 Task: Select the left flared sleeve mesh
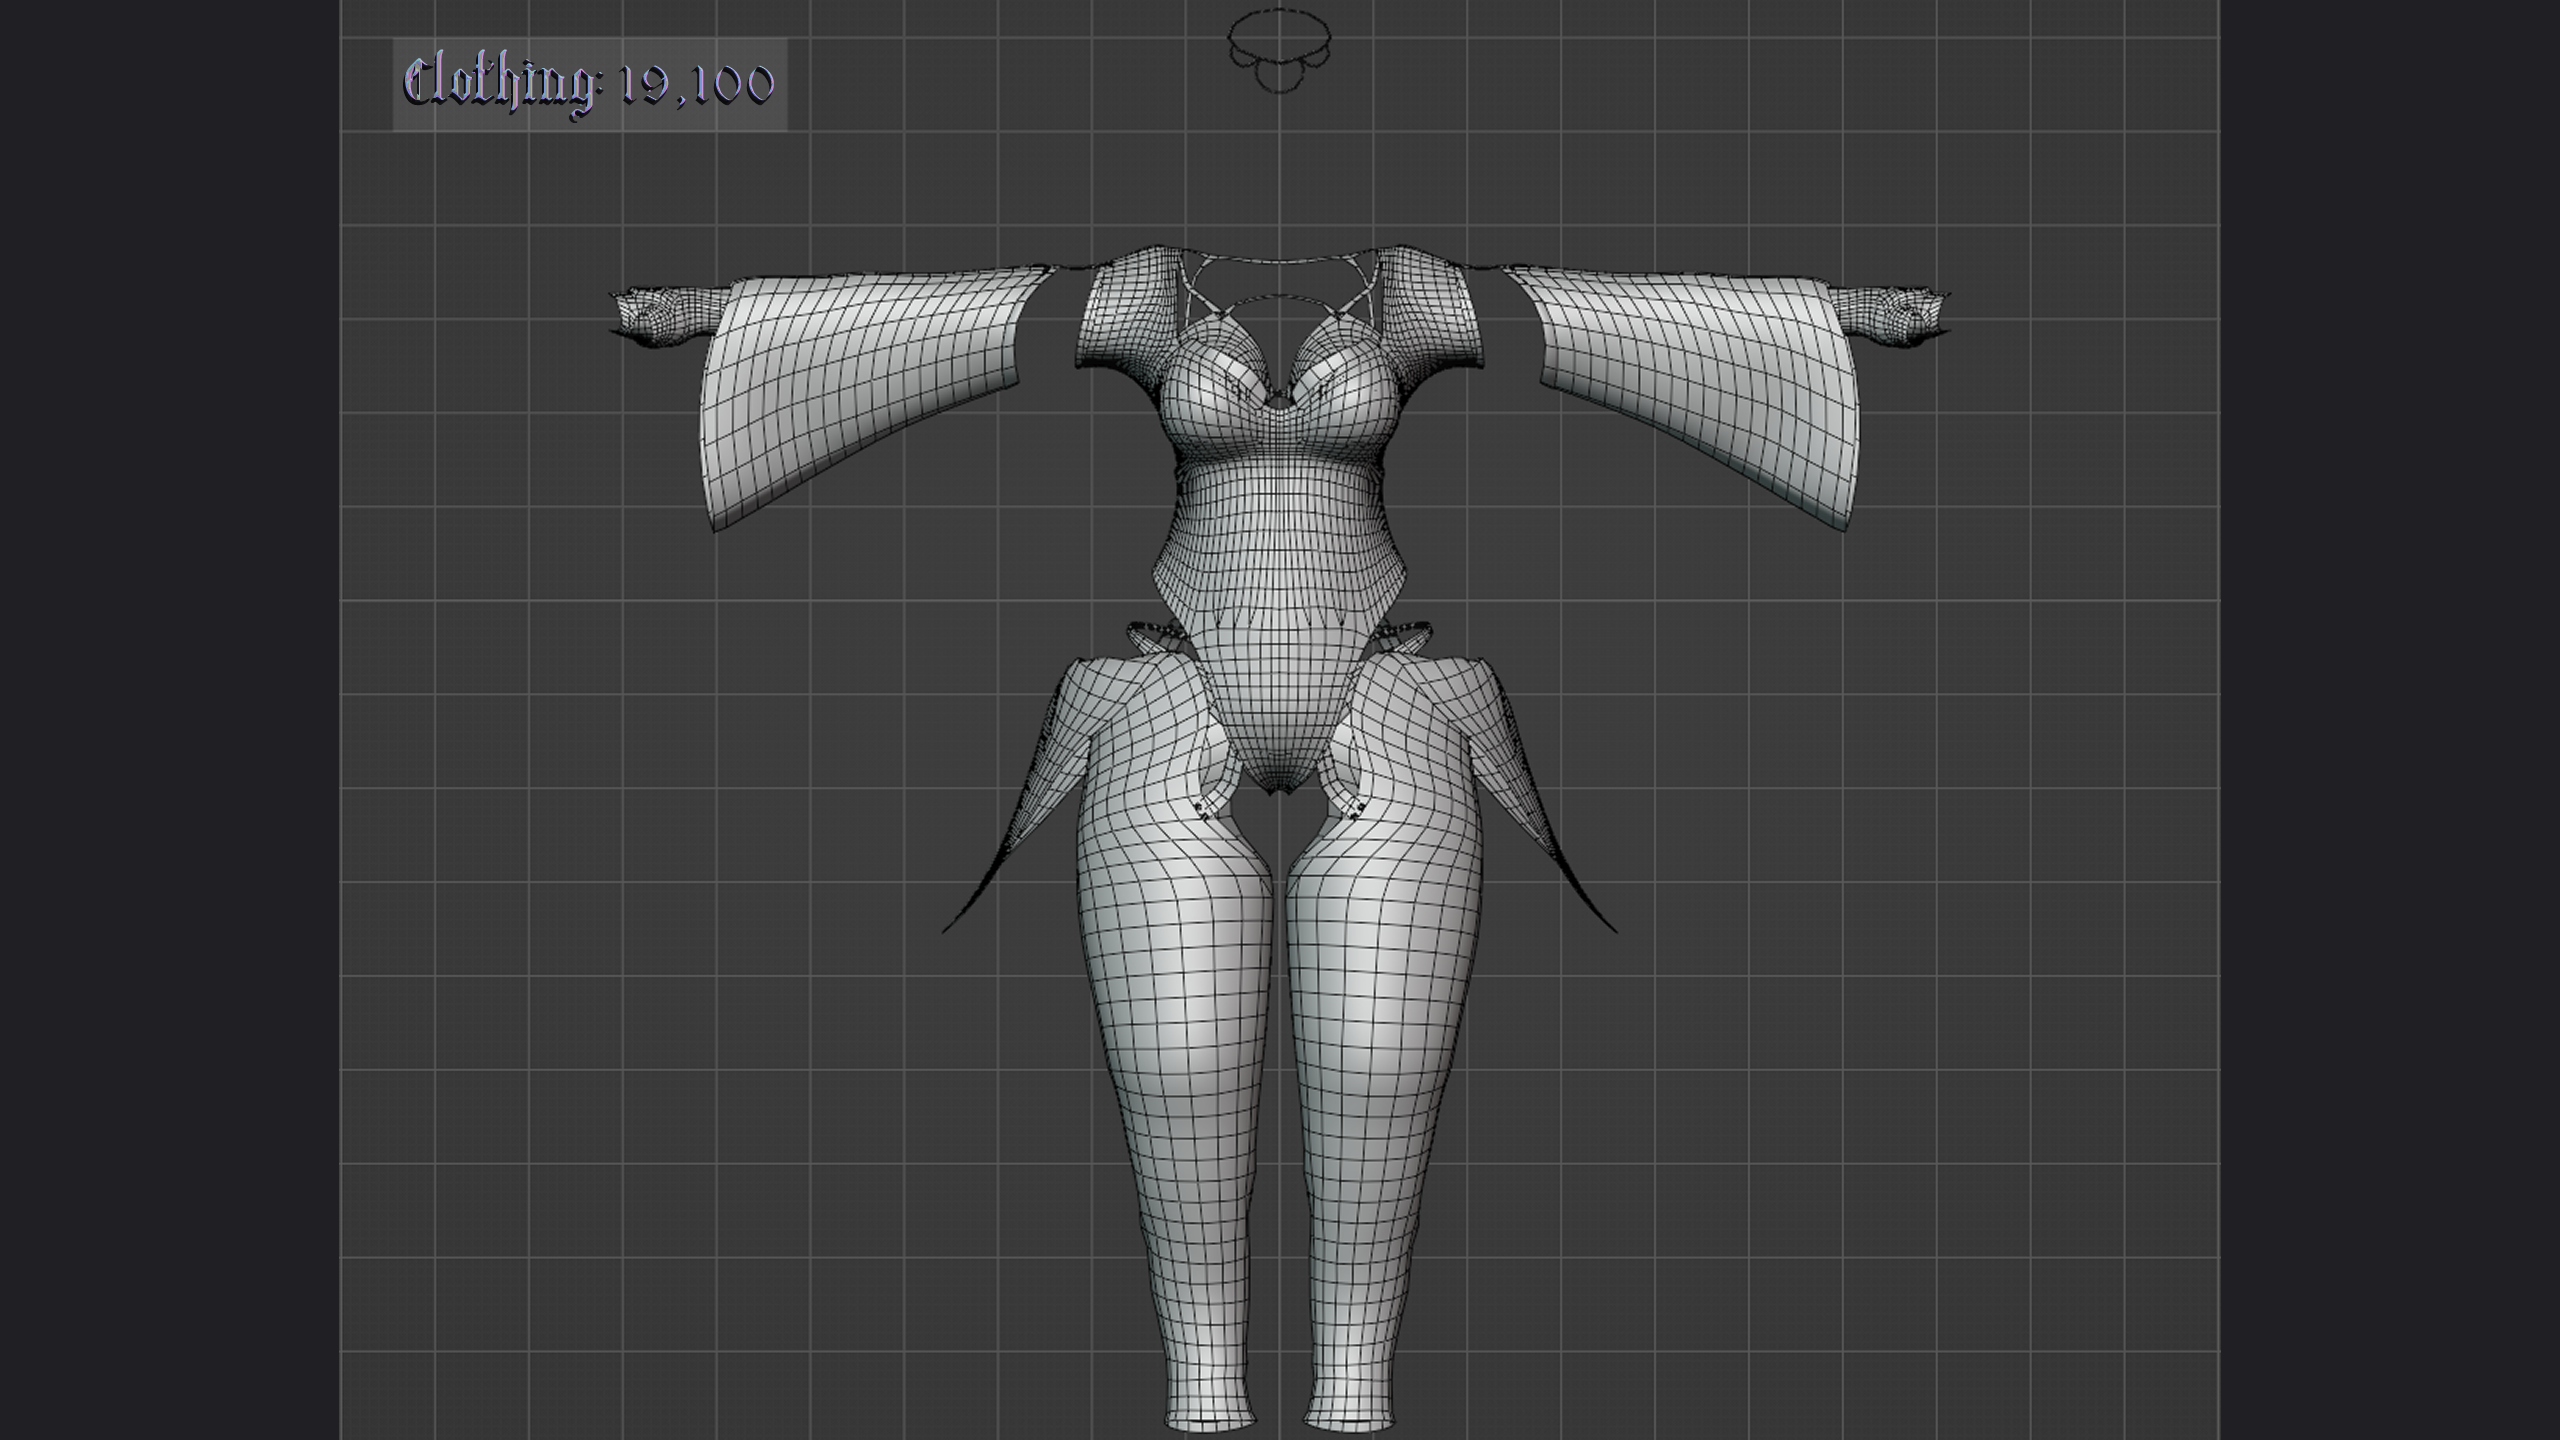(880, 395)
